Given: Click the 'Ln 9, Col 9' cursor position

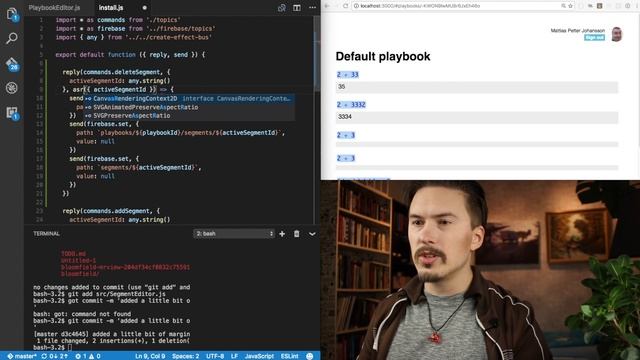Looking at the screenshot, I should (150, 356).
